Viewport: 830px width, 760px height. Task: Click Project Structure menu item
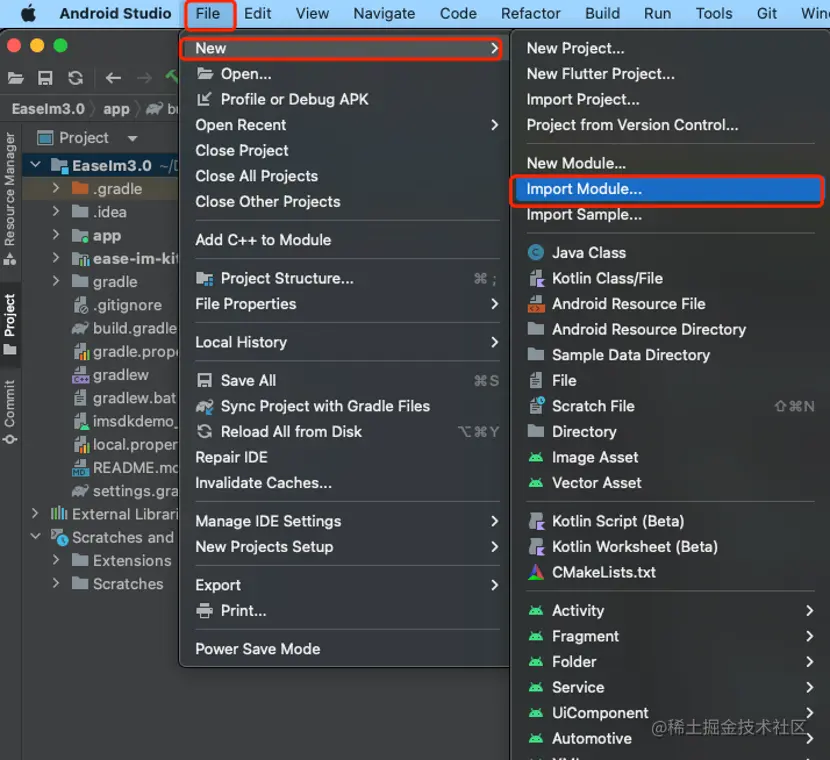[x=345, y=278]
